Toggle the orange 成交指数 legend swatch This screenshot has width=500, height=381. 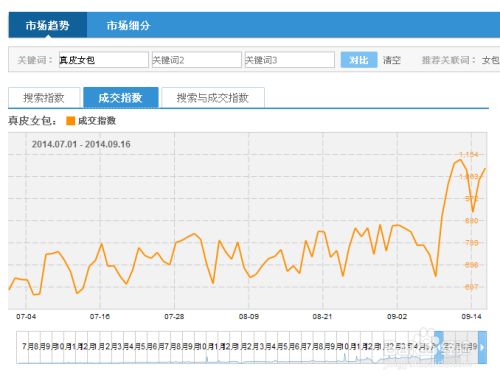(70, 121)
